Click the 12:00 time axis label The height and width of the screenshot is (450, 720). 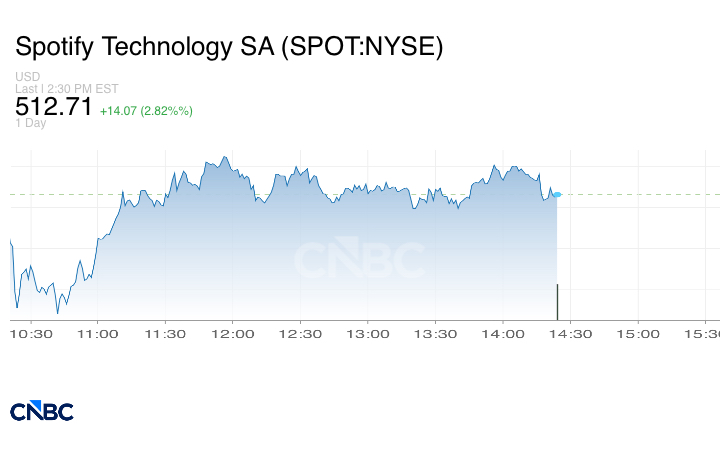[x=233, y=334]
